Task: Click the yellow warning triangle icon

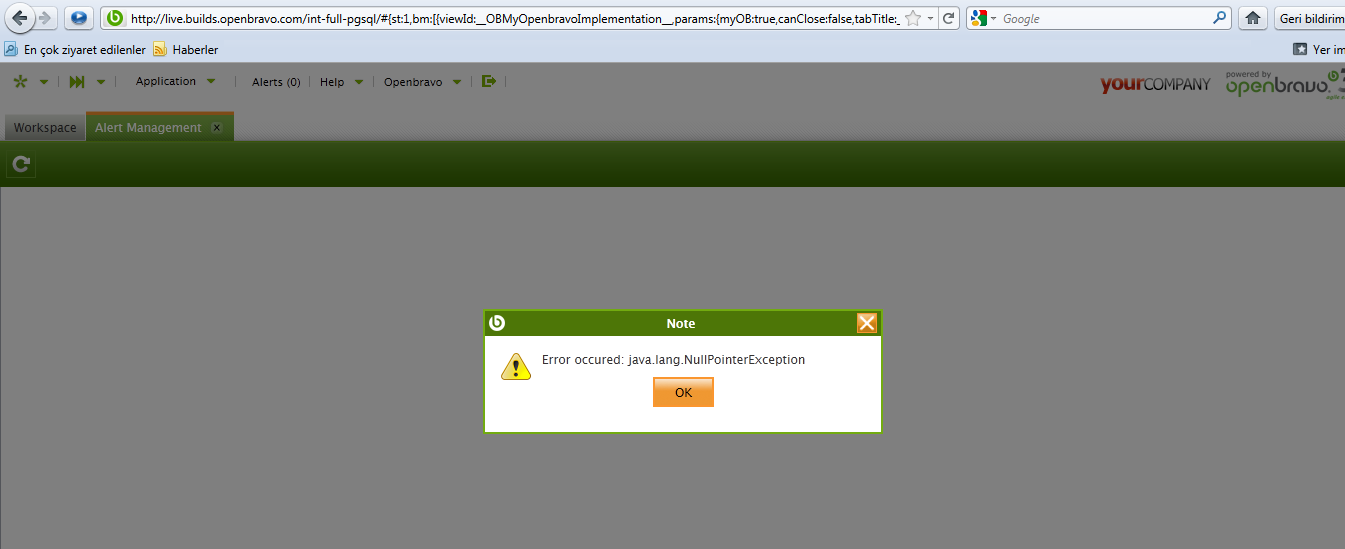Action: (516, 366)
